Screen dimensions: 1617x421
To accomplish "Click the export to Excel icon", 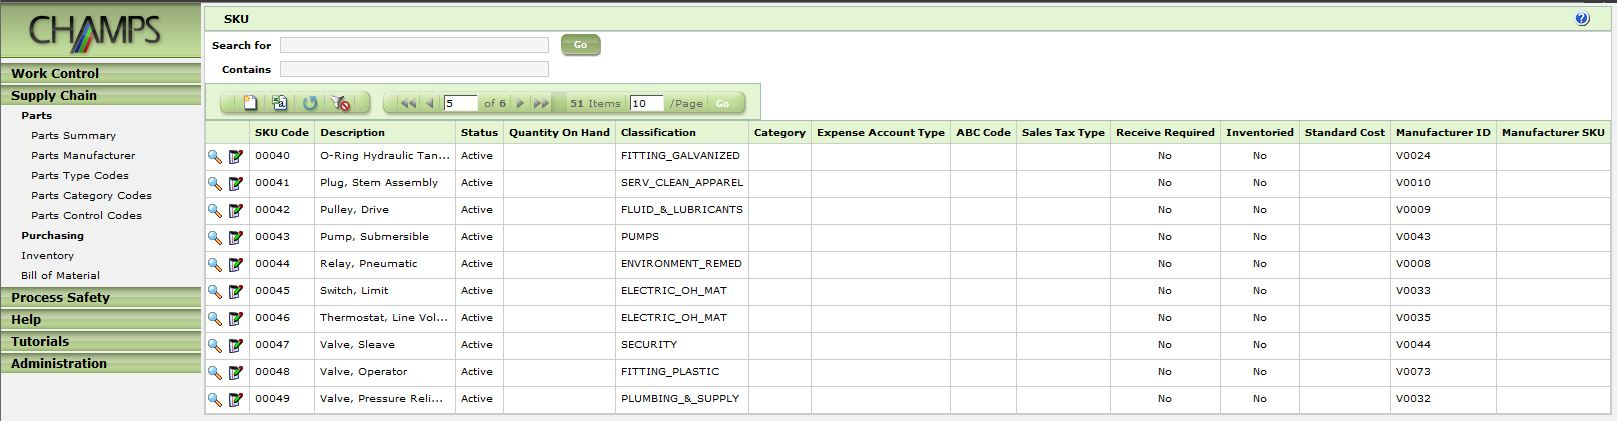I will [x=280, y=103].
